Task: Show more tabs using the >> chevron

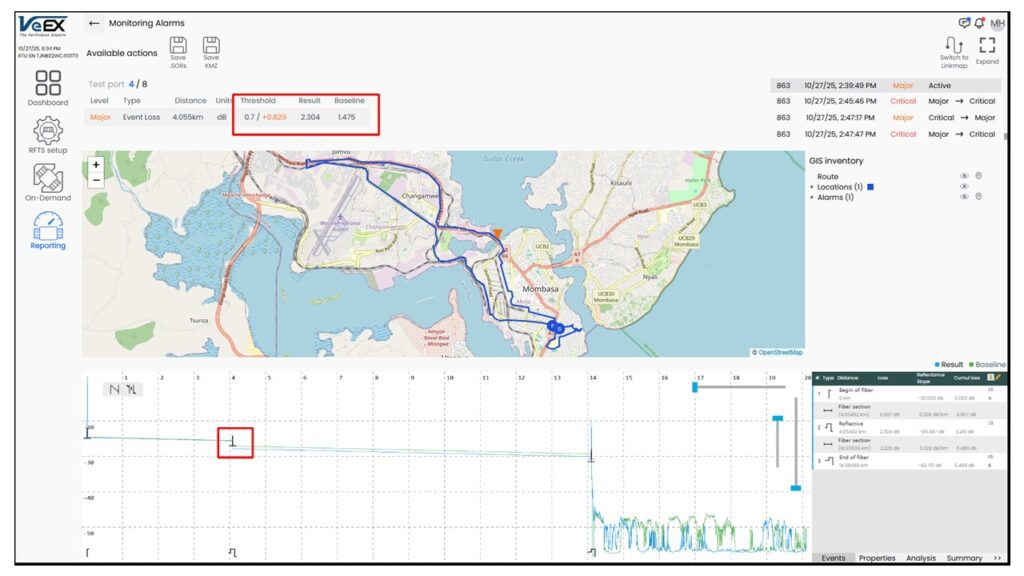Action: pyautogui.click(x=996, y=558)
